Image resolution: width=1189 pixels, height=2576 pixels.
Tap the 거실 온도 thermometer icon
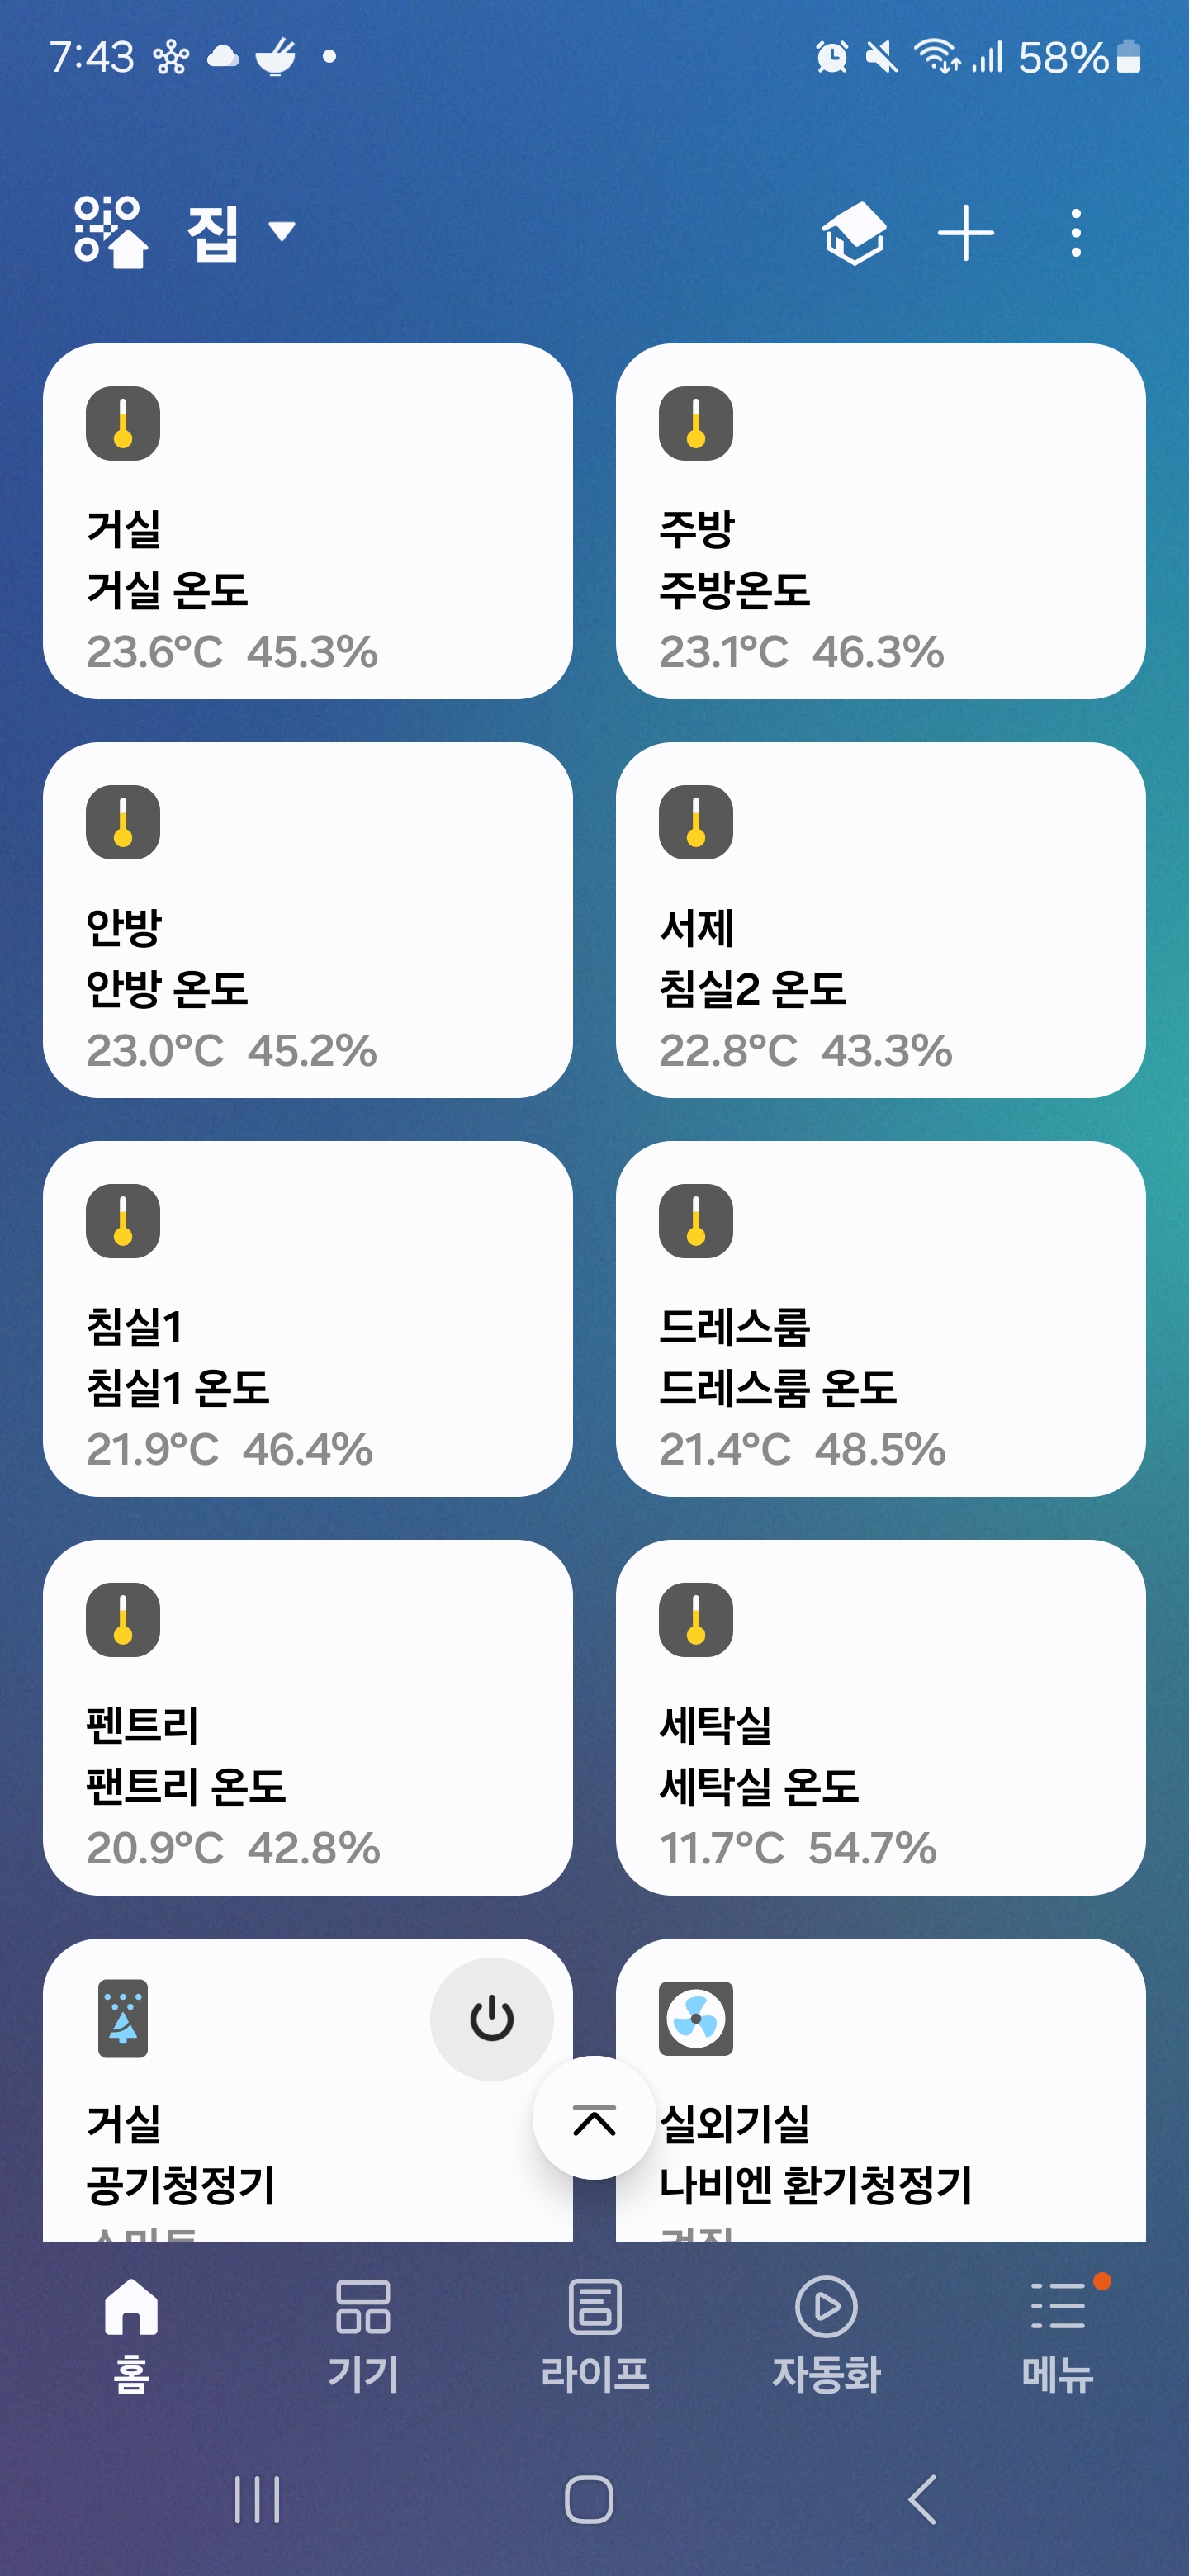[x=123, y=423]
